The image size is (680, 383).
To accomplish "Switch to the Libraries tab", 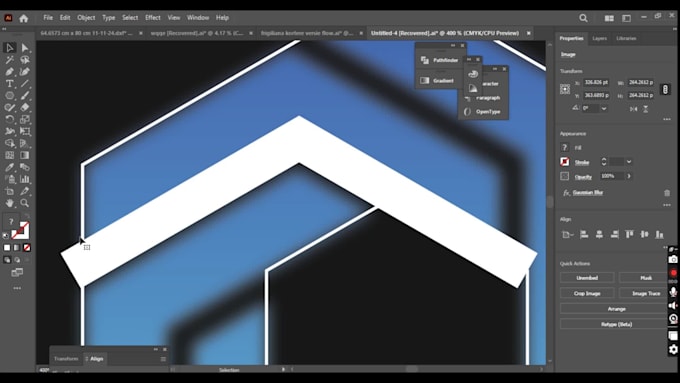I will coord(626,39).
